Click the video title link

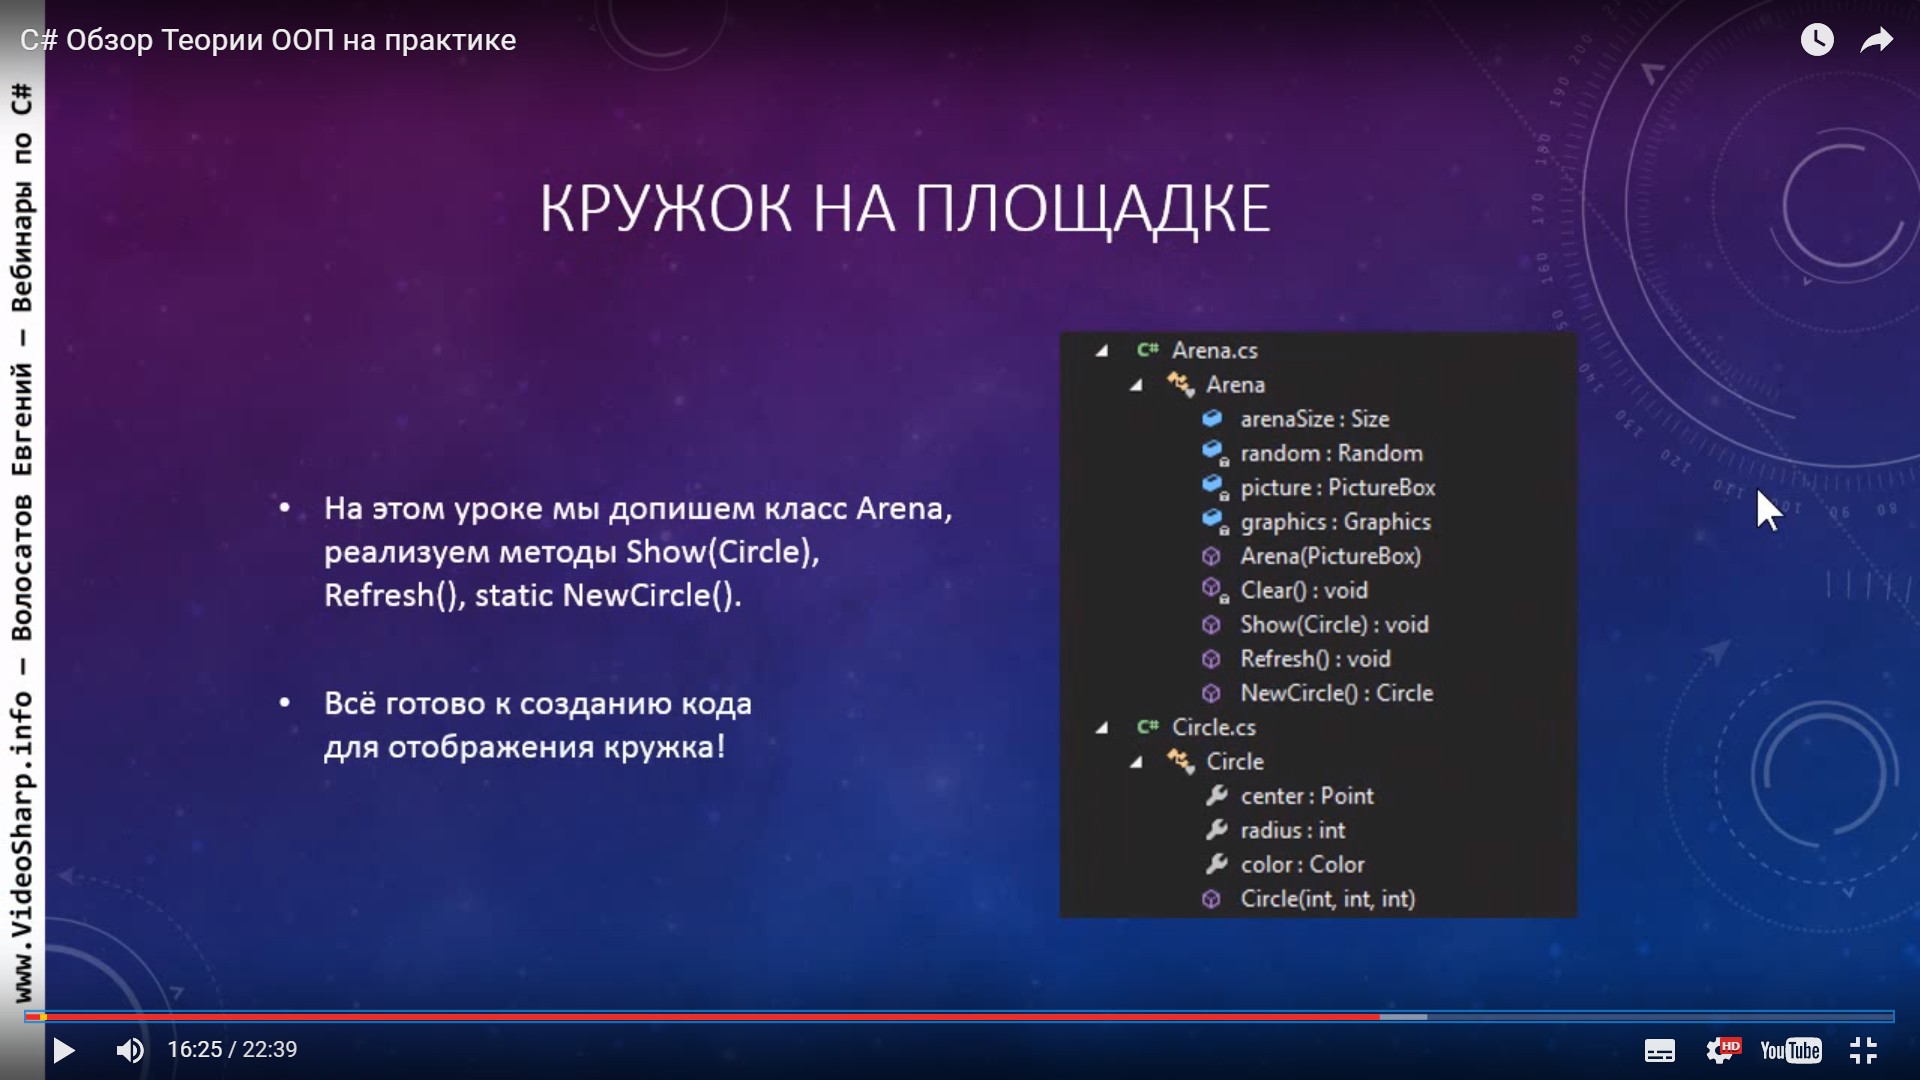pyautogui.click(x=268, y=40)
